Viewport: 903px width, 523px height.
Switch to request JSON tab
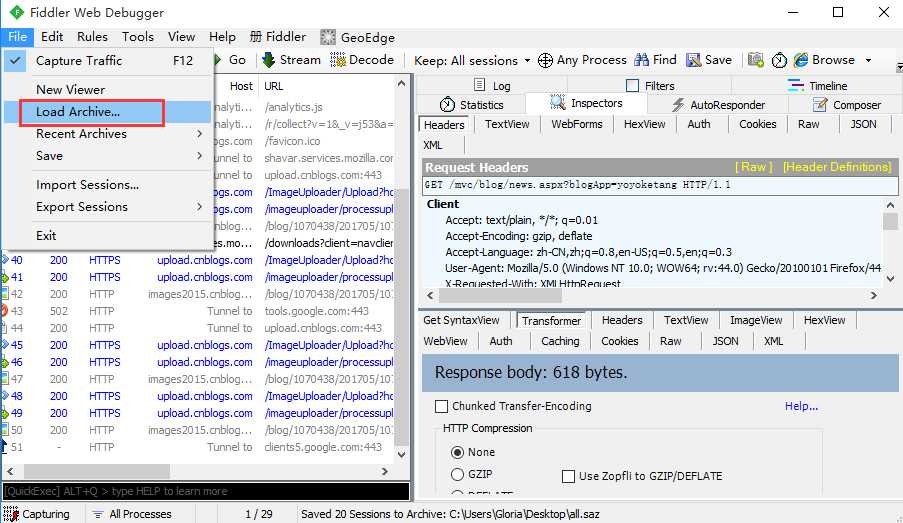point(863,124)
